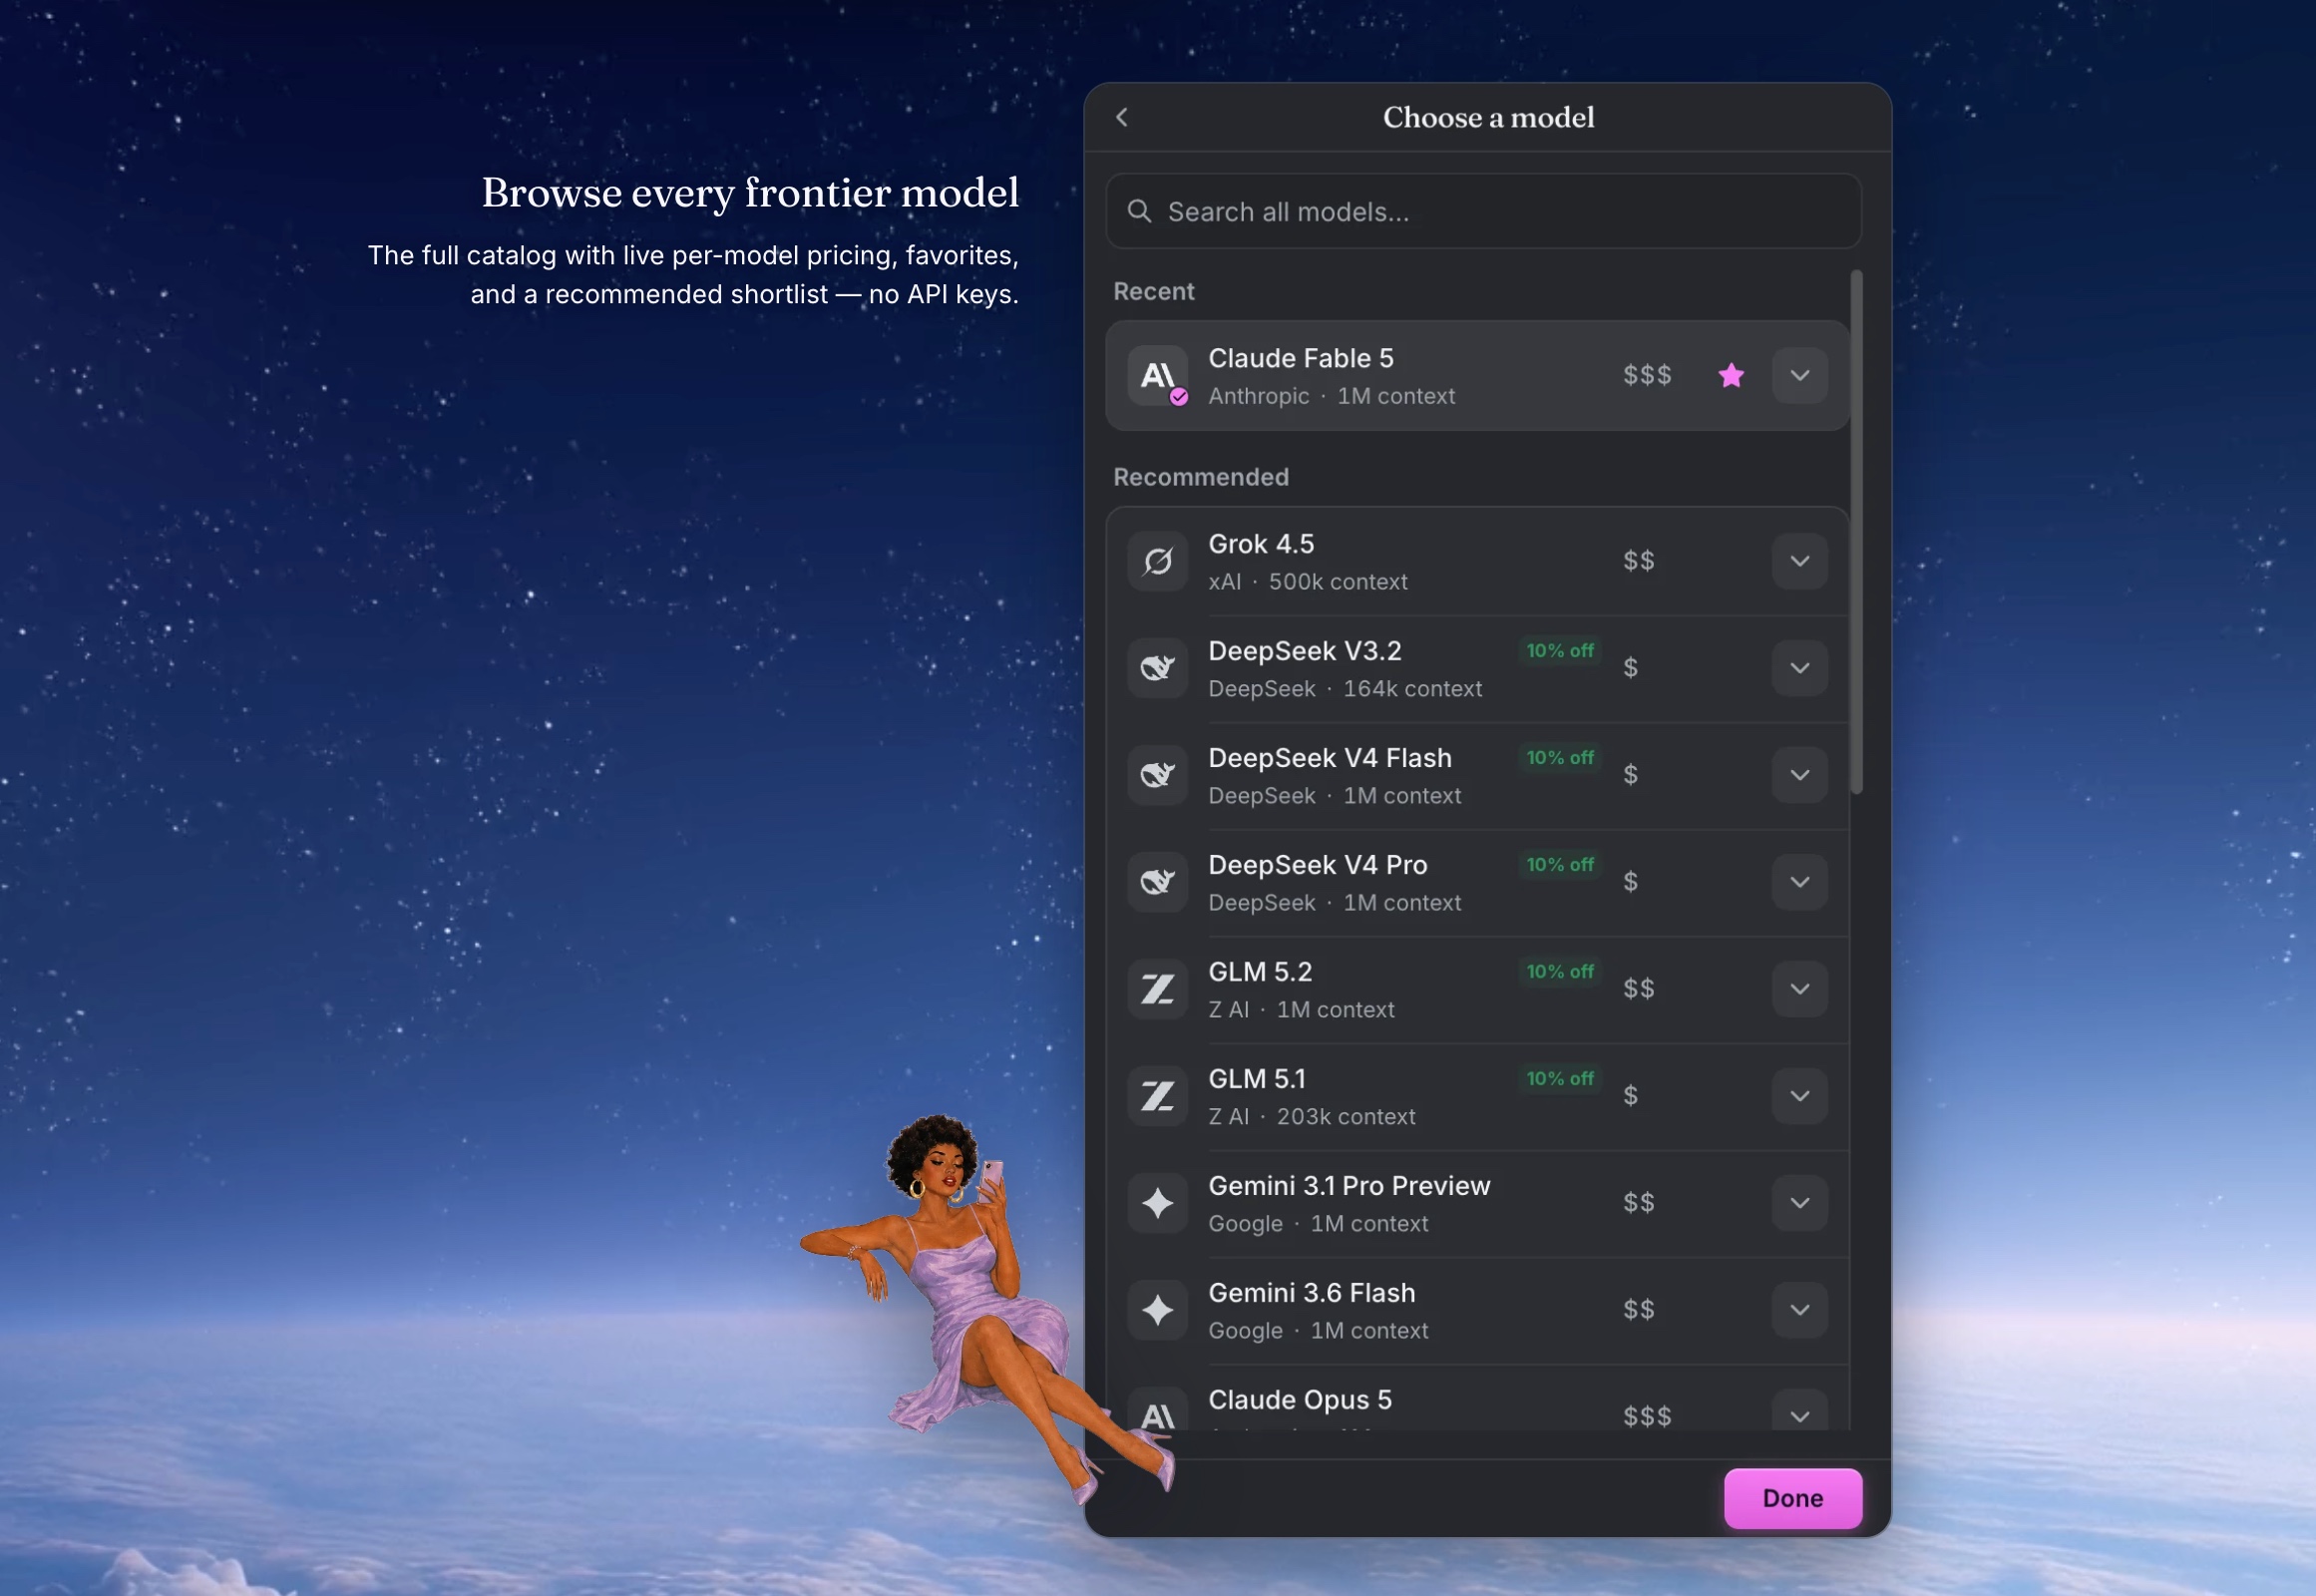
Task: Click "xAI · 500k context" under Grok 4.5
Action: (1308, 582)
